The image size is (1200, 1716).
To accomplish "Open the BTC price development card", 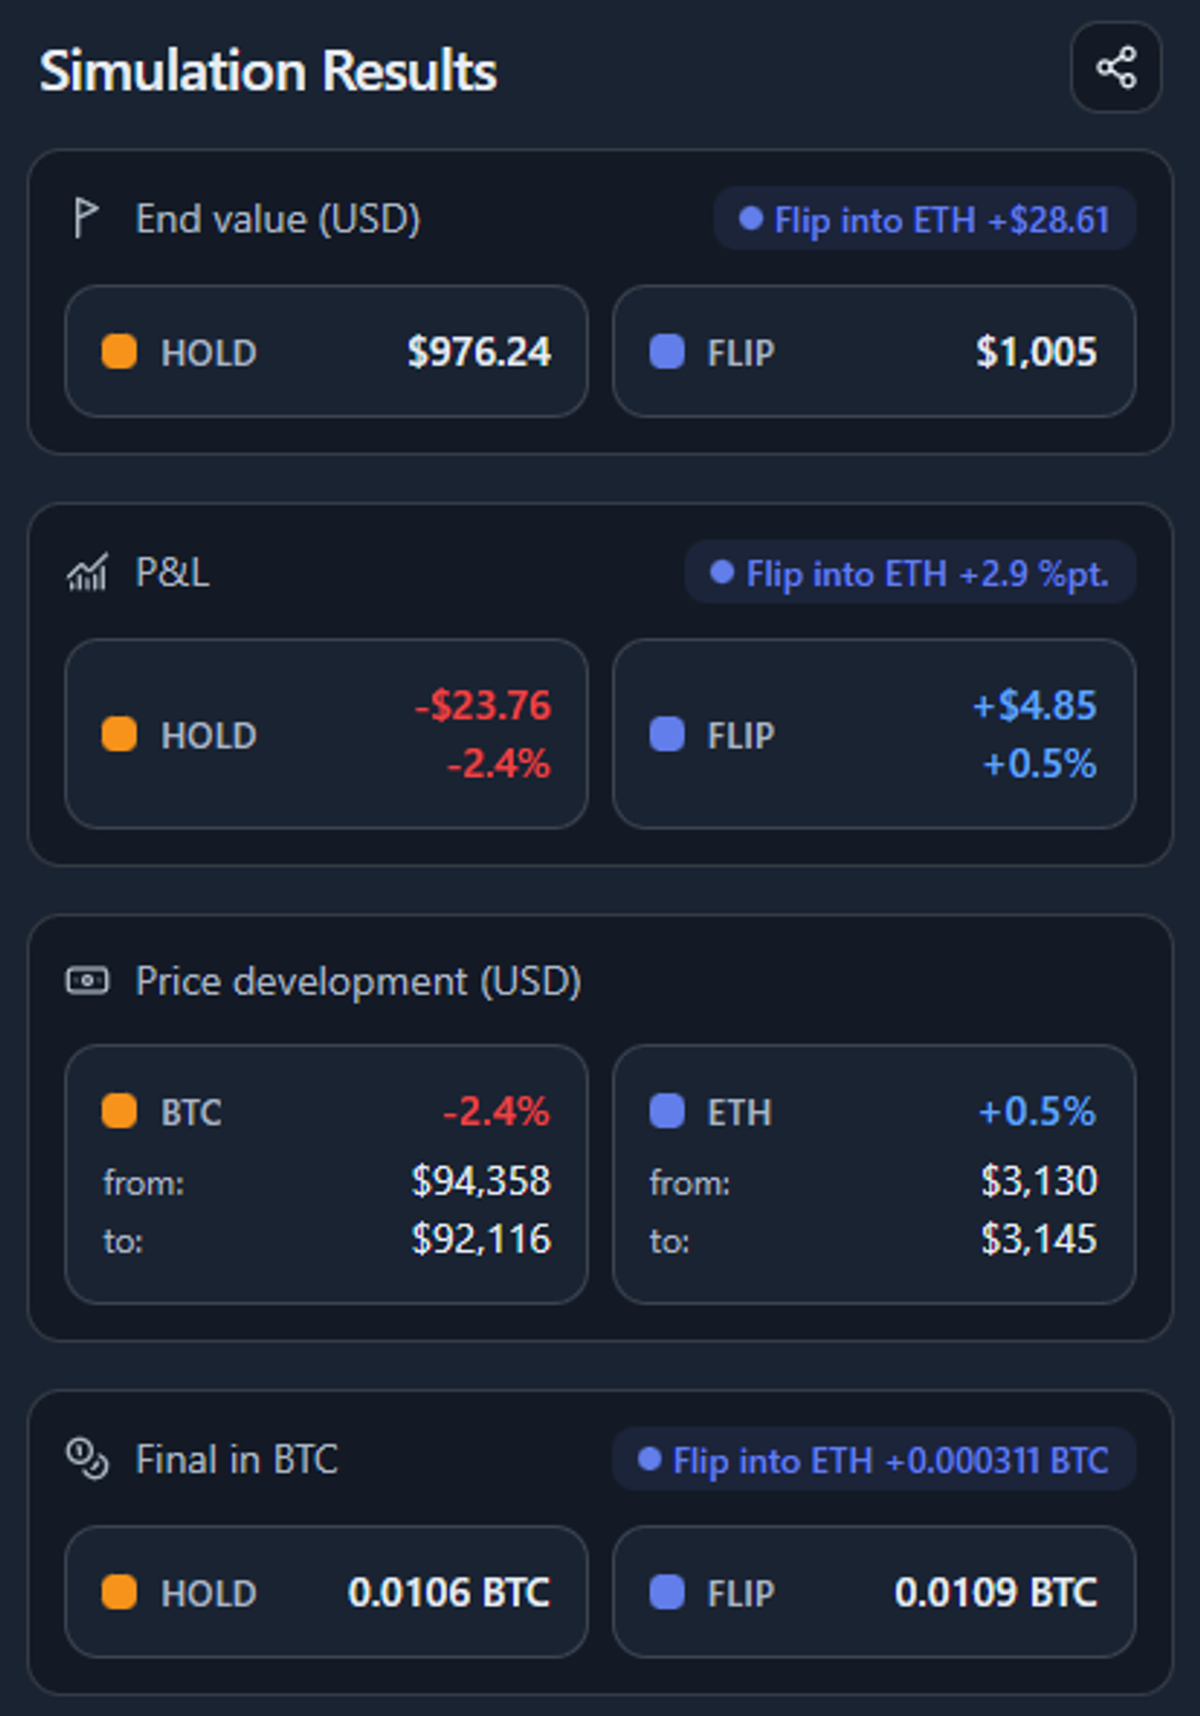I will (x=326, y=1174).
